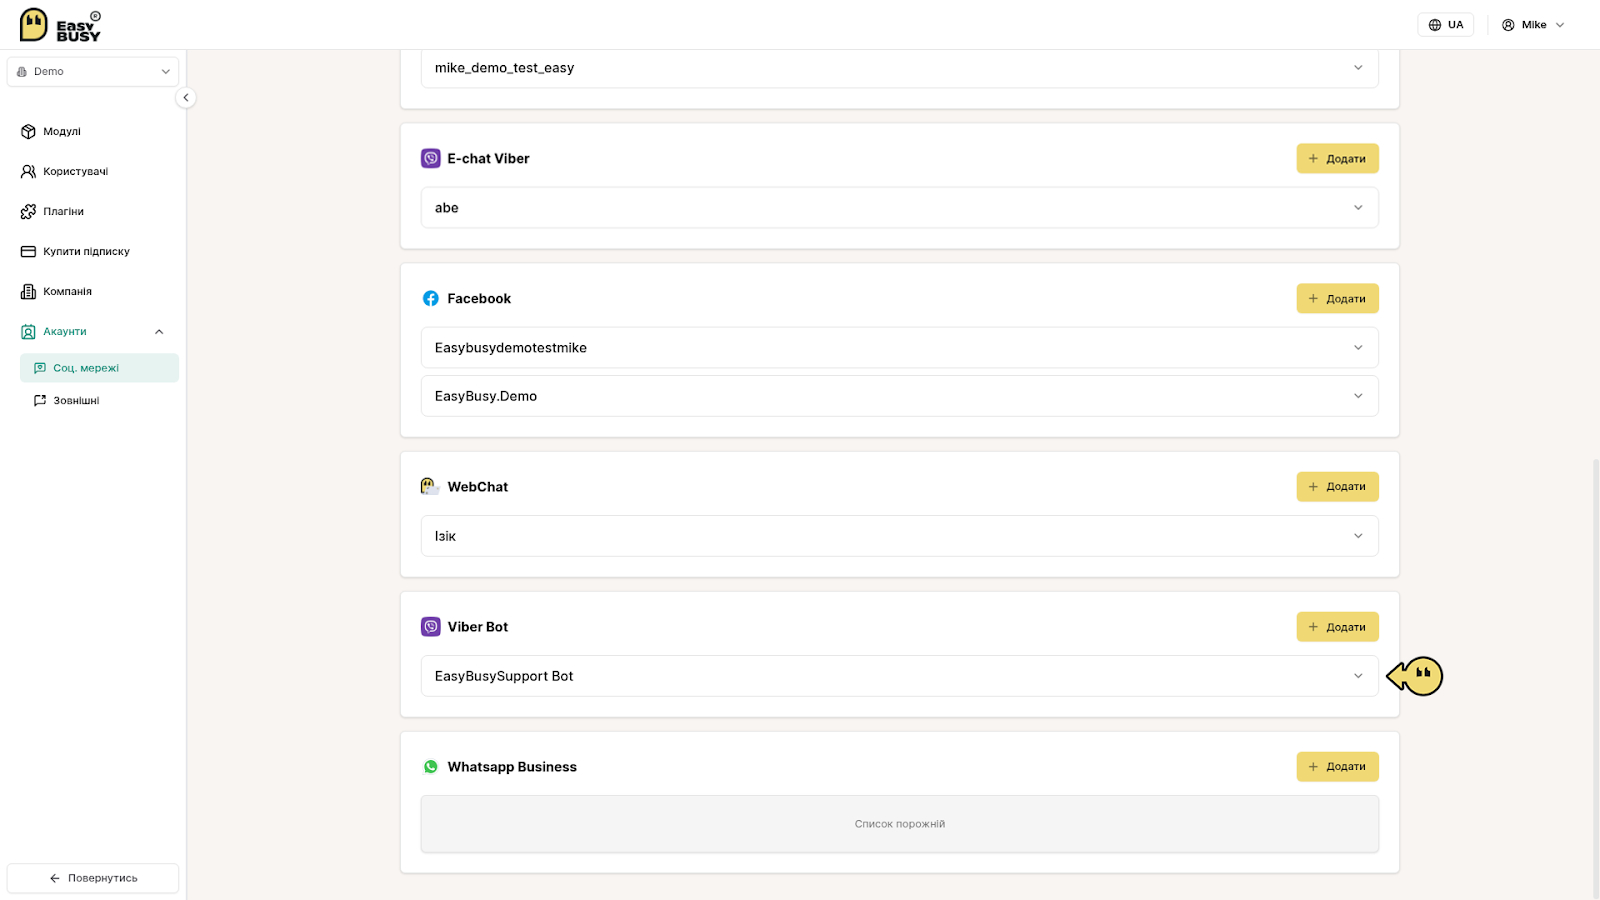The image size is (1600, 900).
Task: Click the Whatsapp Business icon
Action: tap(431, 767)
